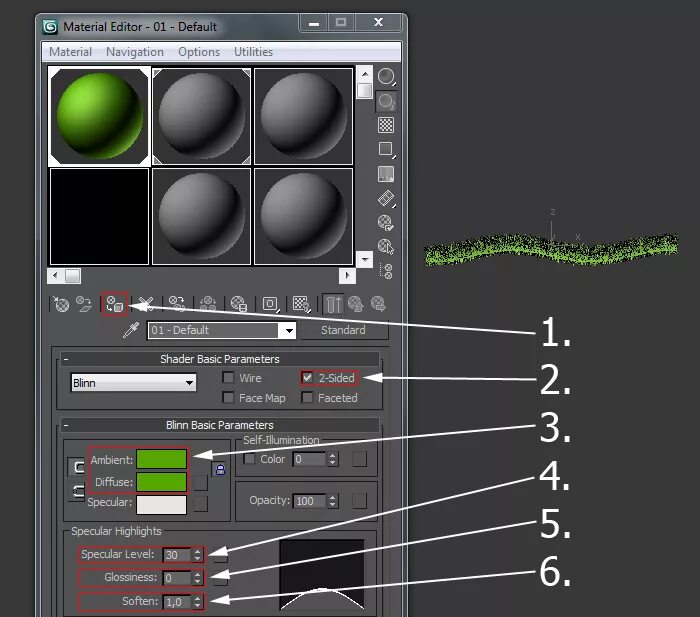Screen dimensions: 700x617
Task: Click the Go to Parent icon
Action: 356,304
